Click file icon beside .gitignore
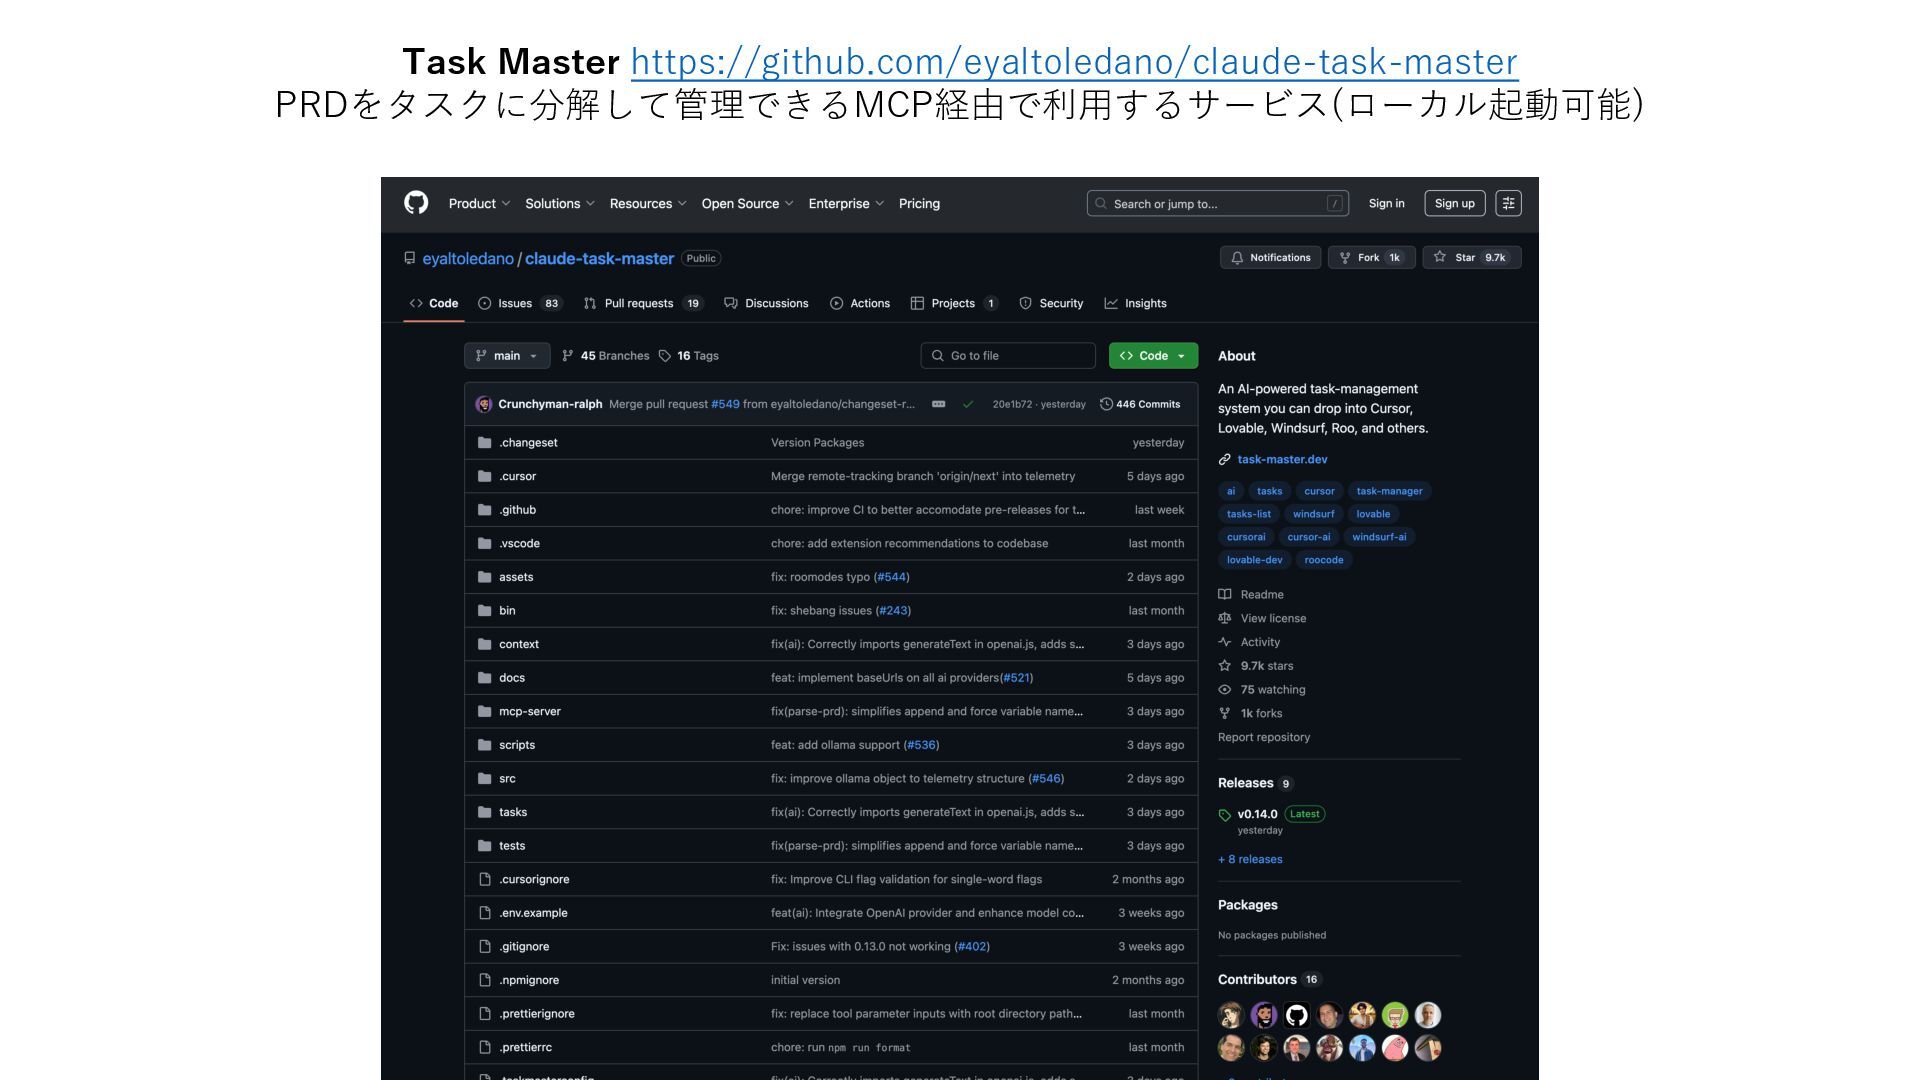The width and height of the screenshot is (1920, 1080). 485,947
